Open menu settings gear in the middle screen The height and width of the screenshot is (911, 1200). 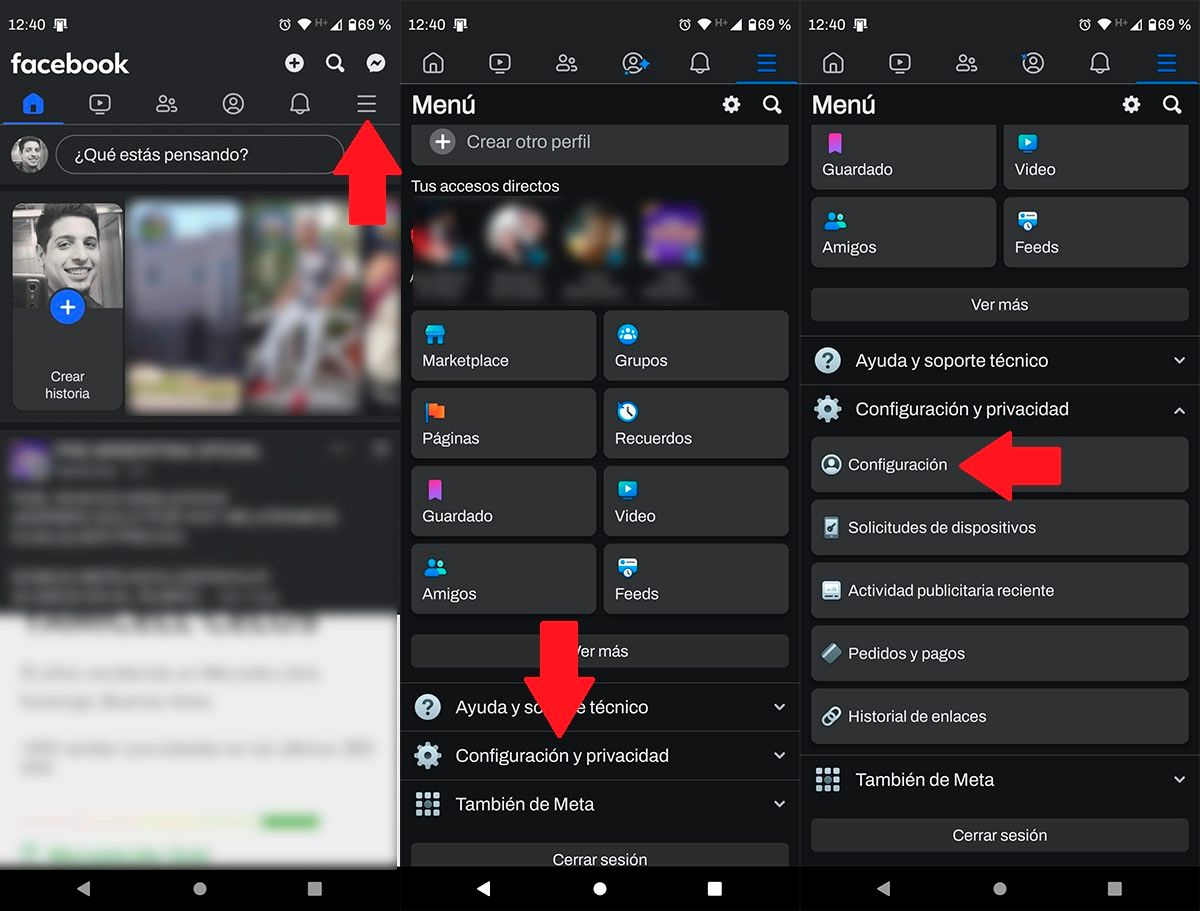pyautogui.click(x=732, y=104)
